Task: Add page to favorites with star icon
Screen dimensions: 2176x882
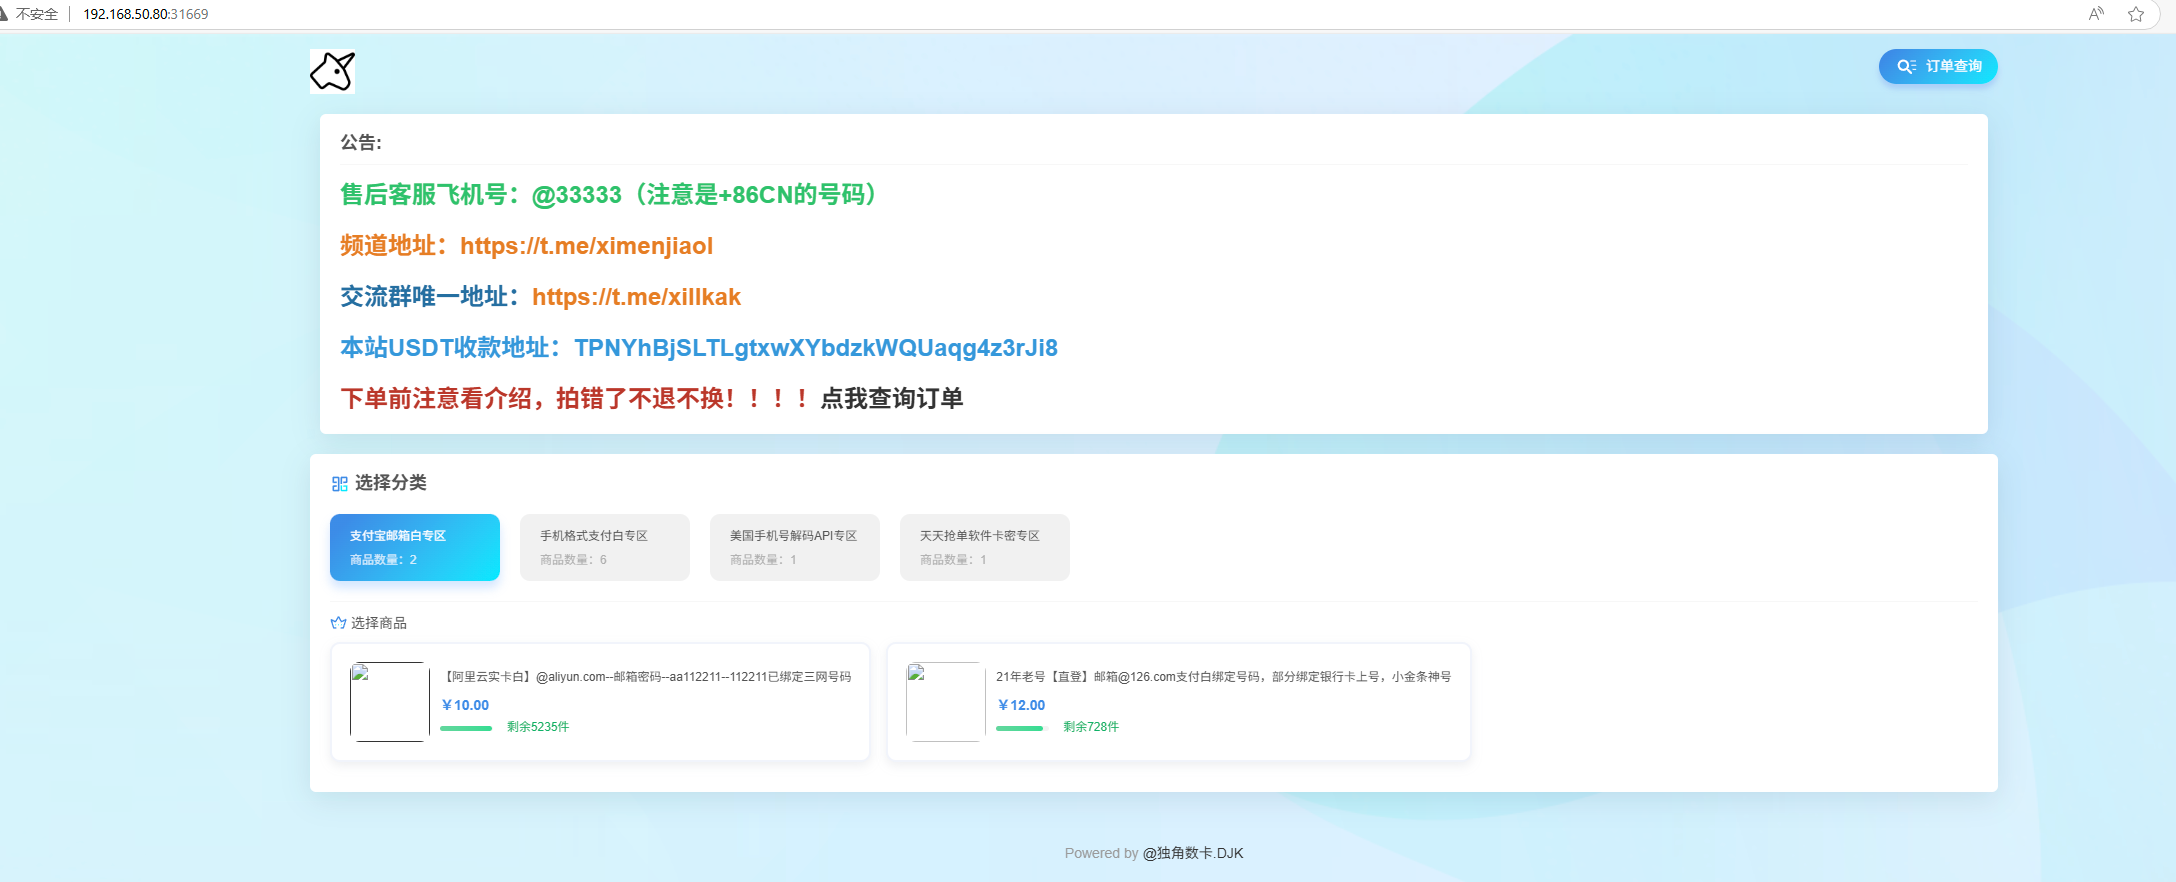Action: pyautogui.click(x=2136, y=14)
